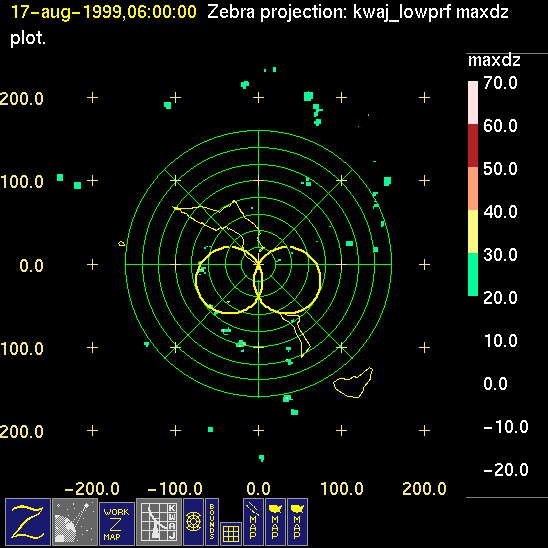Click the kwaj_lowprf maxdz title text
The height and width of the screenshot is (548, 548).
pyautogui.click(x=431, y=13)
